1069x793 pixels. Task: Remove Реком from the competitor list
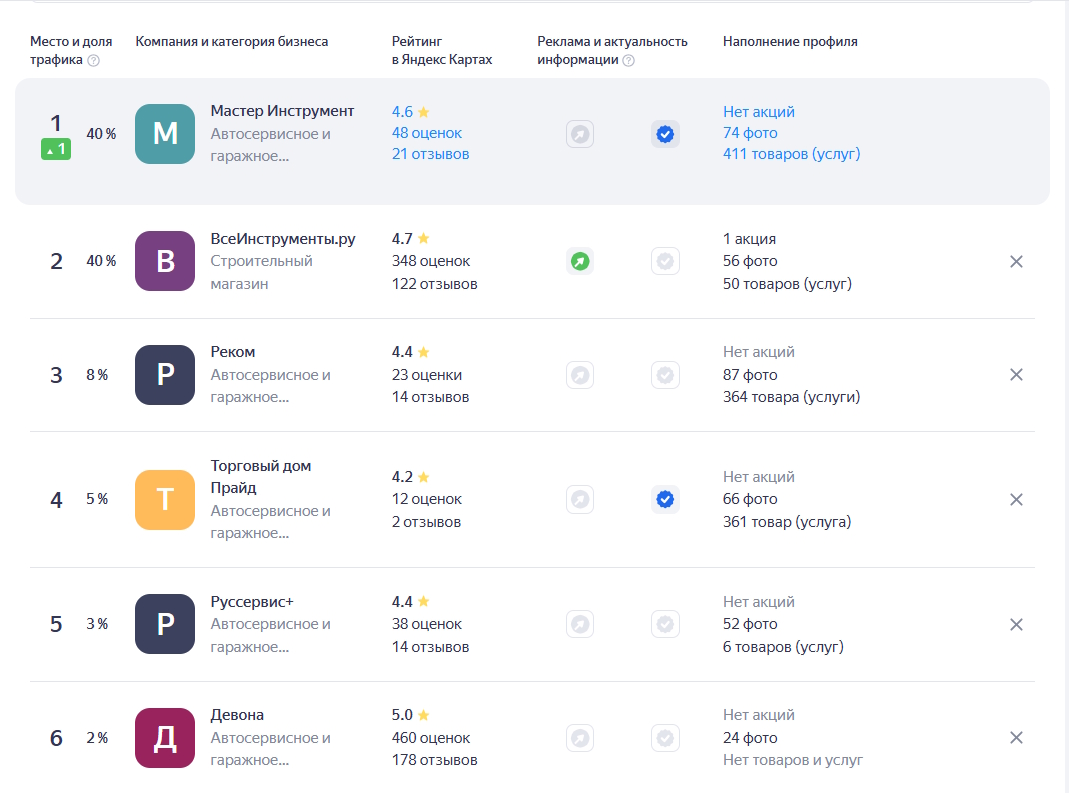tap(1016, 375)
